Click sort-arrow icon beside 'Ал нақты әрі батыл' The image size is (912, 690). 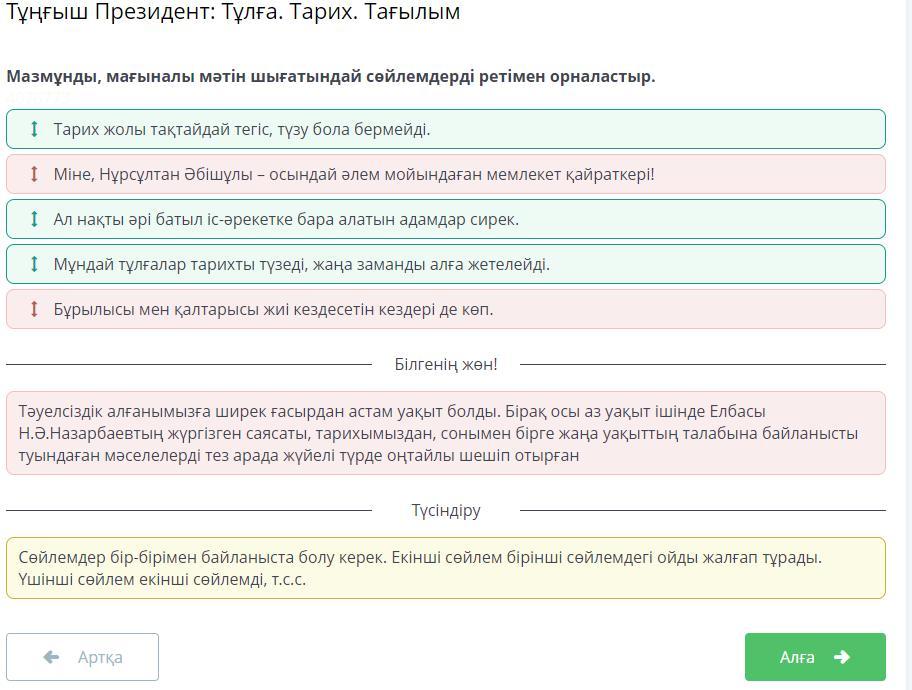34,219
